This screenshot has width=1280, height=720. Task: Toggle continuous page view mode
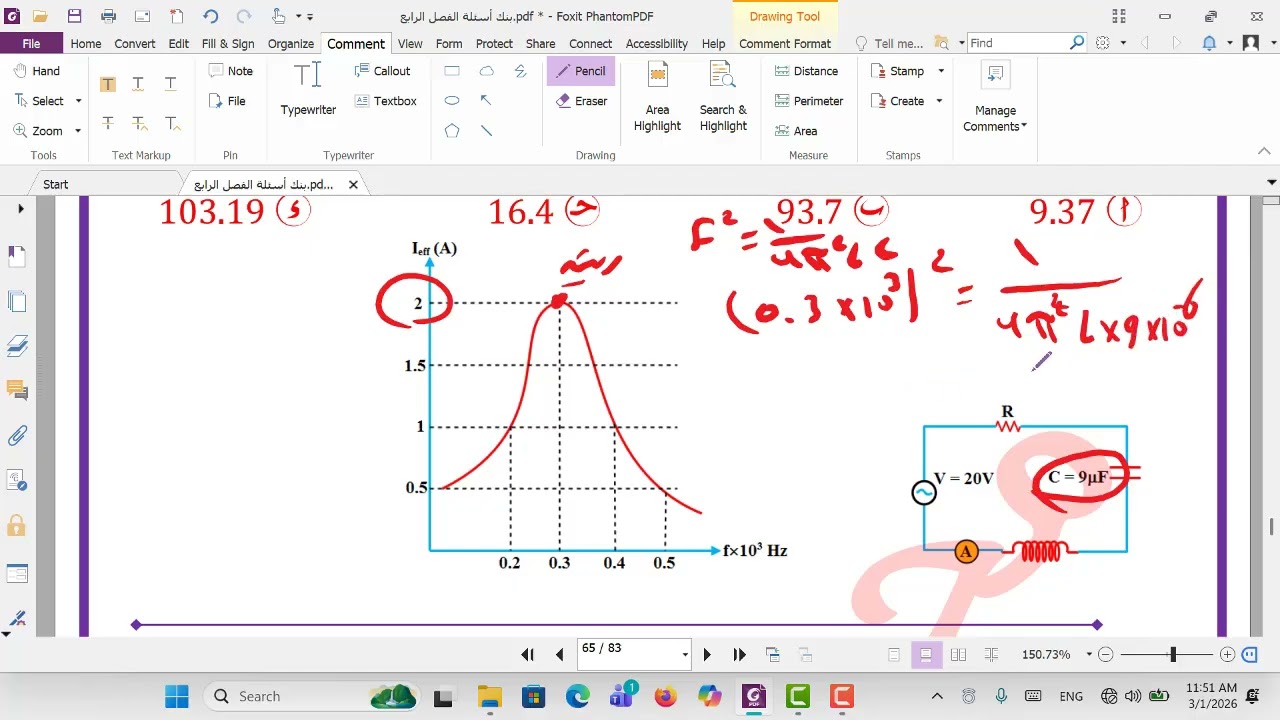(x=926, y=655)
